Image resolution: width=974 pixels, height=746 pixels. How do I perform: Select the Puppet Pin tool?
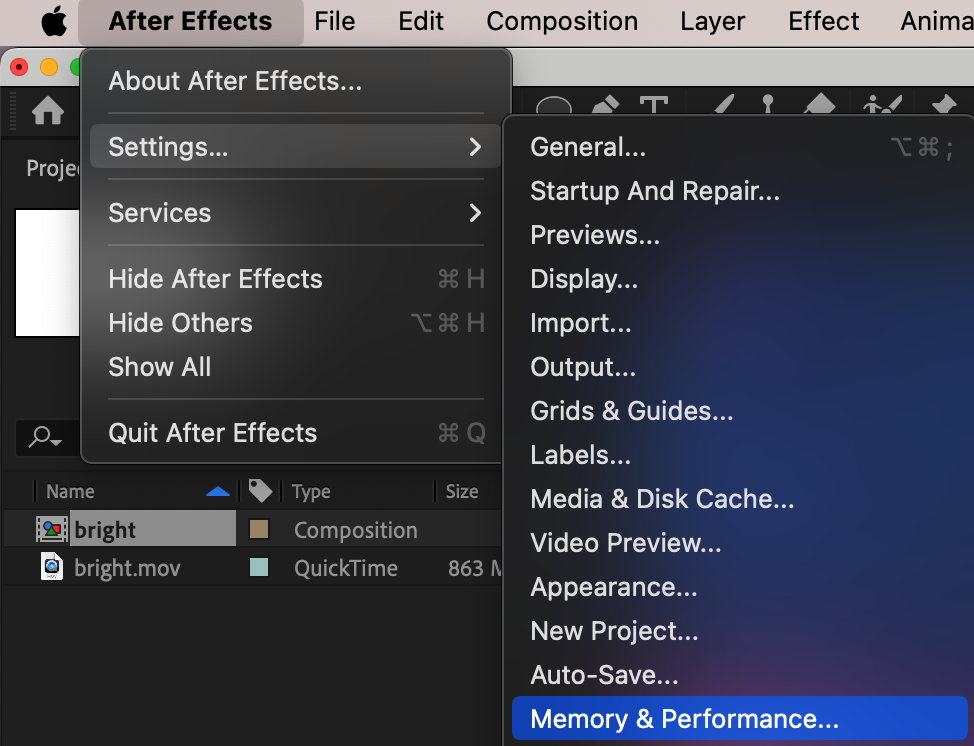point(942,108)
